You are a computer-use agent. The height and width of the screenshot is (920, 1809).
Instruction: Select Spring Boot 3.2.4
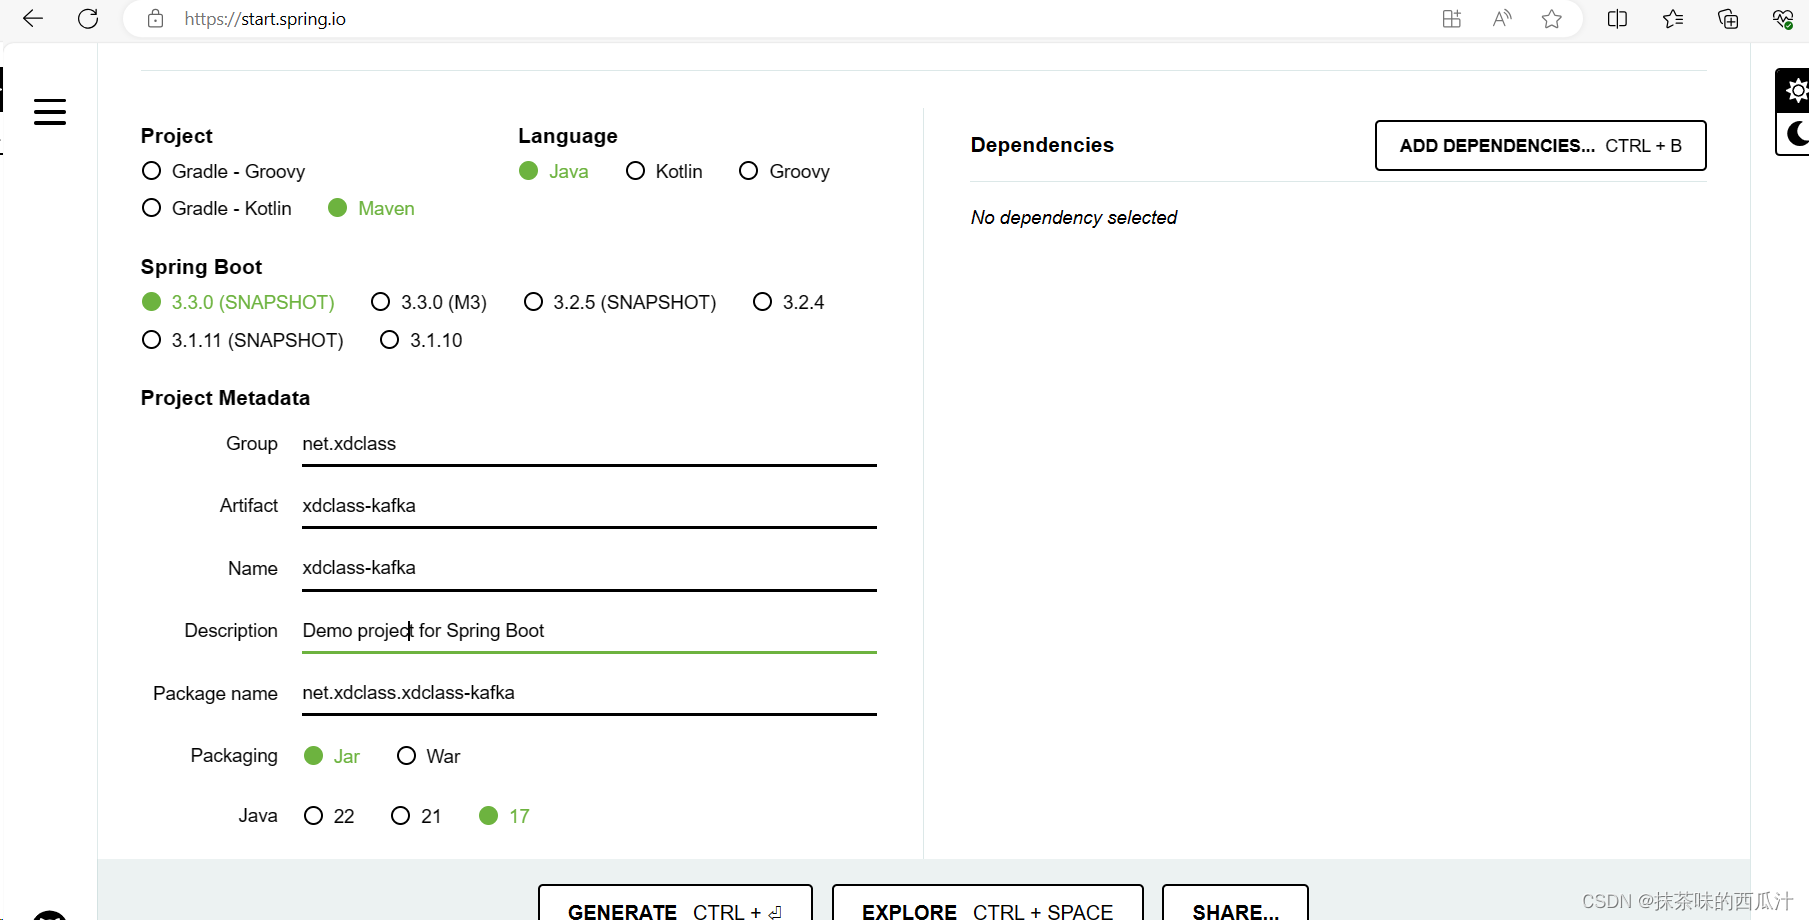(x=788, y=302)
